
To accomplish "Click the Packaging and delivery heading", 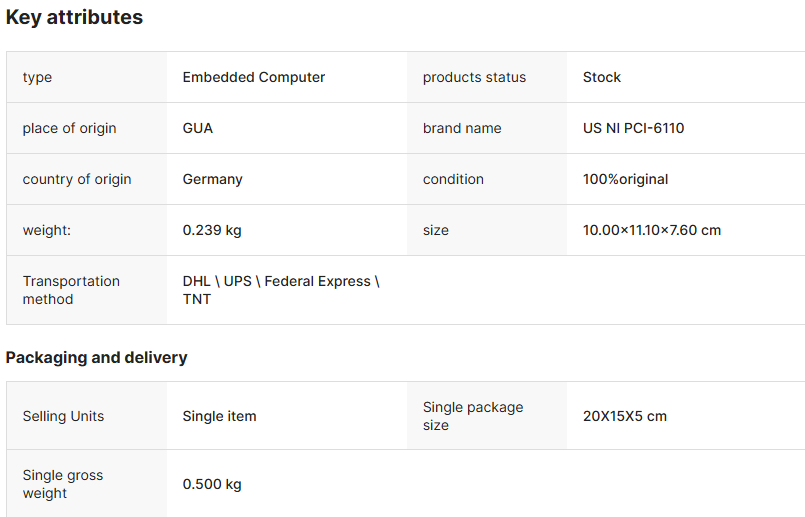I will coord(97,357).
